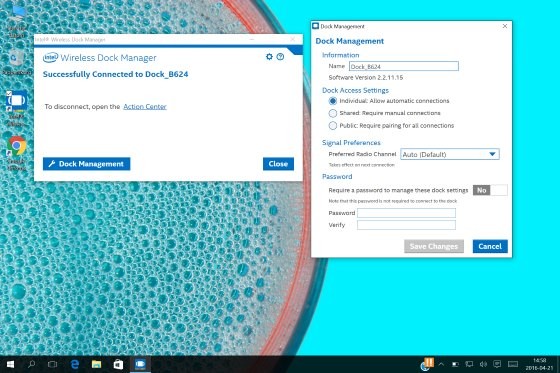The height and width of the screenshot is (373, 560).
Task: Toggle the require password switch
Action: point(490,190)
